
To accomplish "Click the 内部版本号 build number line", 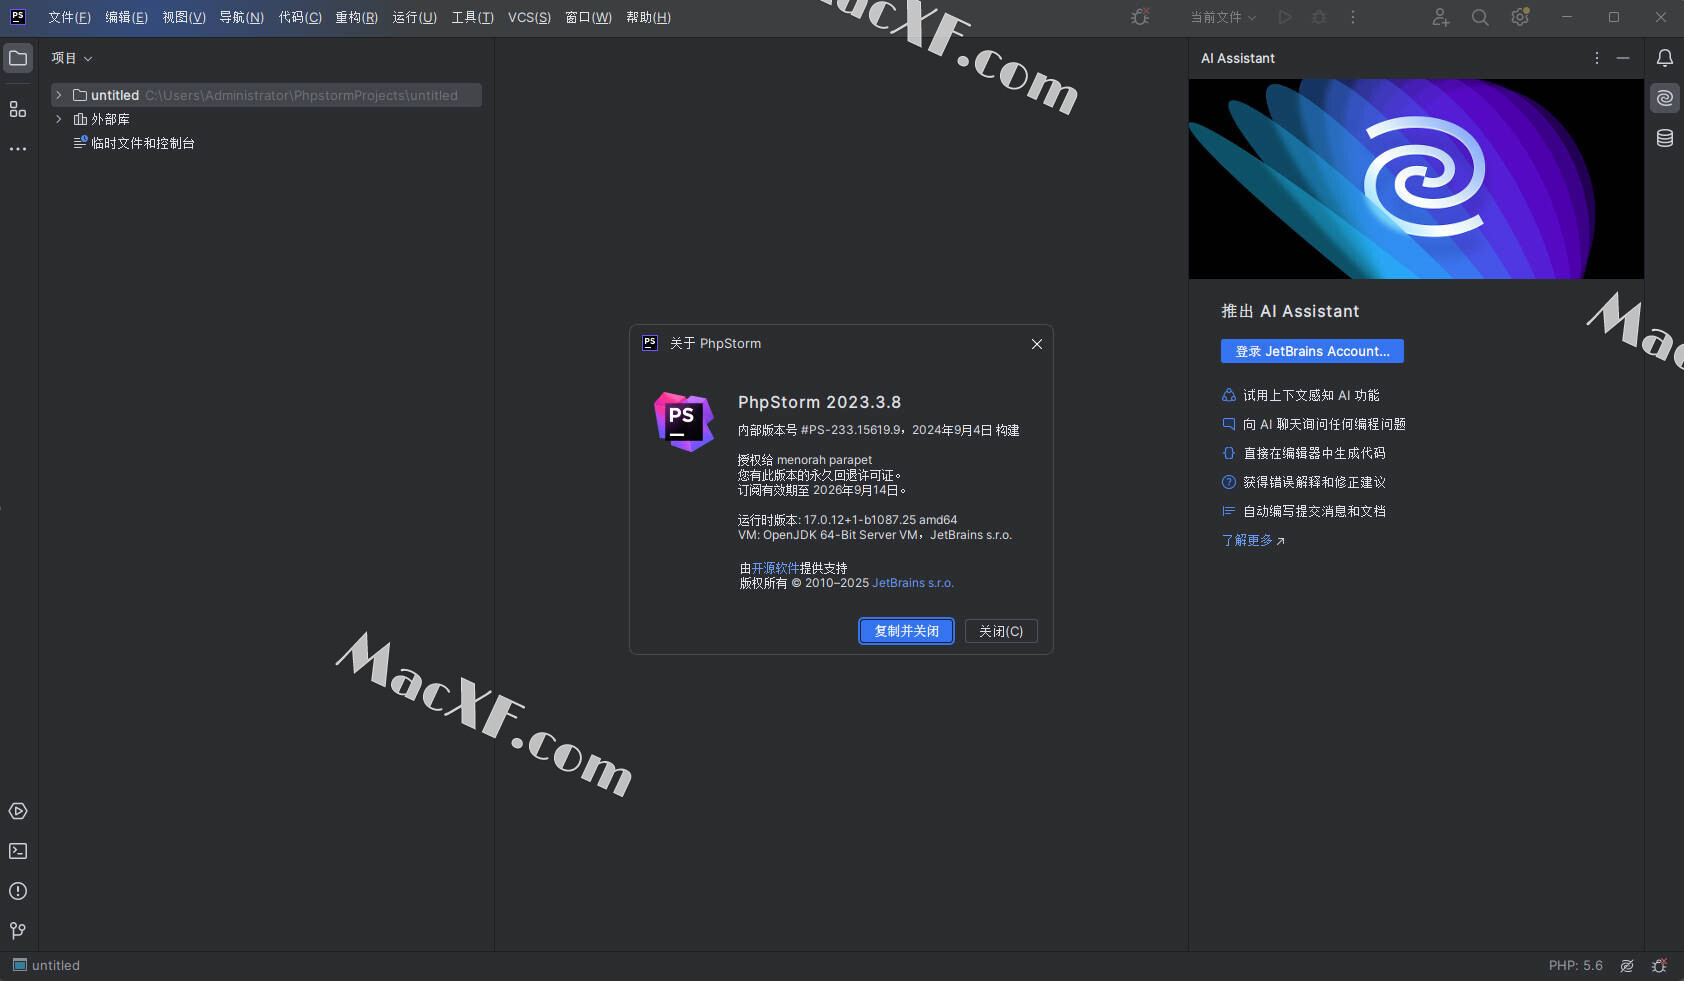I will tap(878, 430).
